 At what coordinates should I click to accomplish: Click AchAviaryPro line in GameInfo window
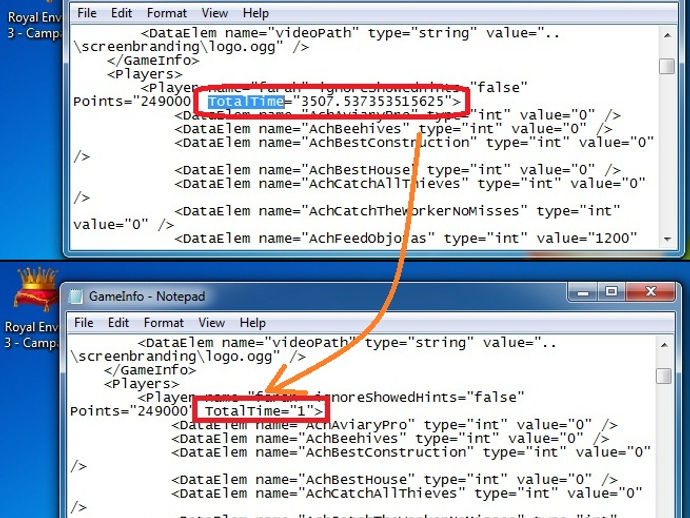394,425
